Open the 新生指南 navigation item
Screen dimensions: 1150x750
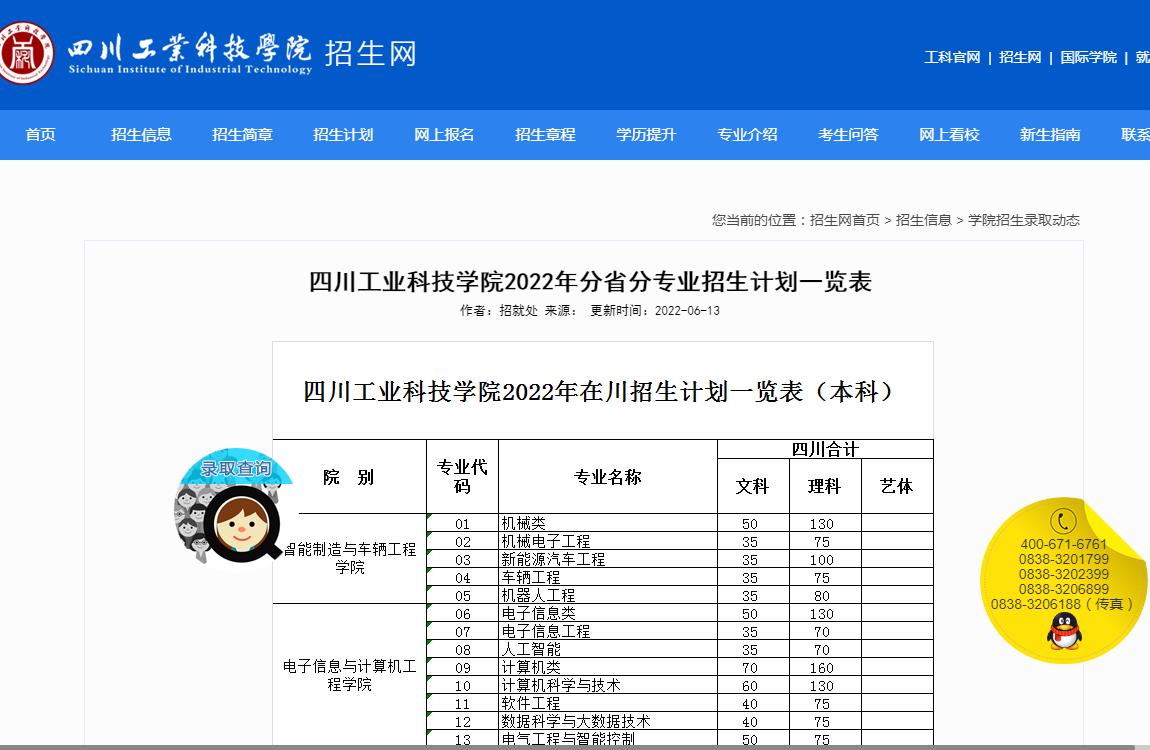1050,135
